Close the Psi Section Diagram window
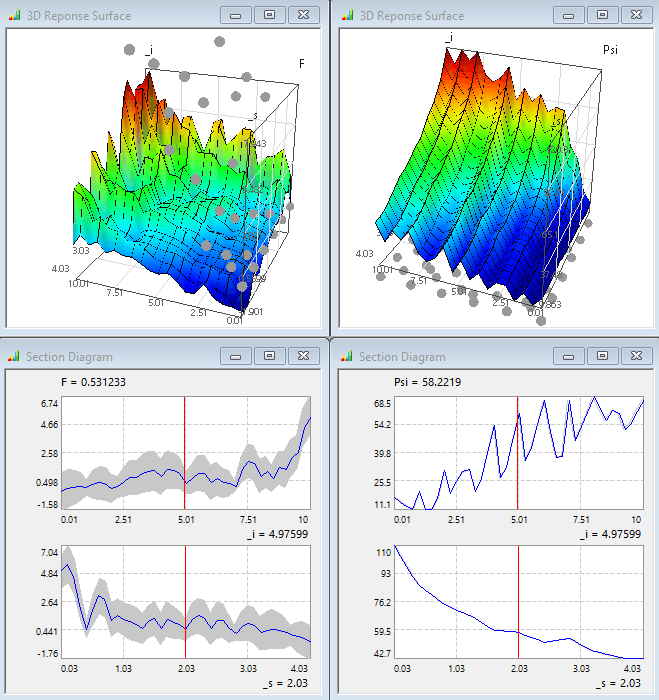This screenshot has height=700, width=659. pyautogui.click(x=636, y=356)
